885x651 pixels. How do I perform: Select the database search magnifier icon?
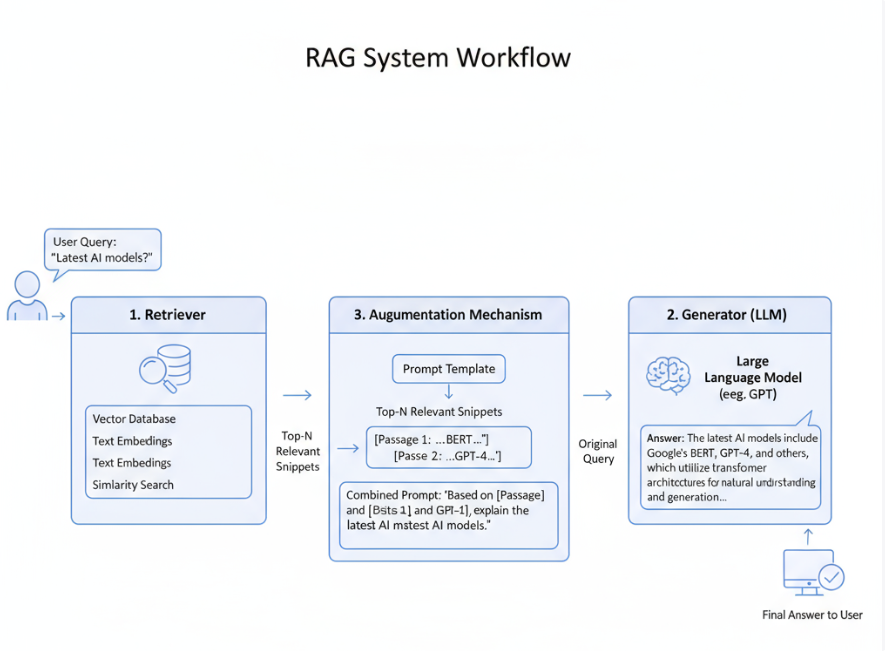tap(164, 368)
